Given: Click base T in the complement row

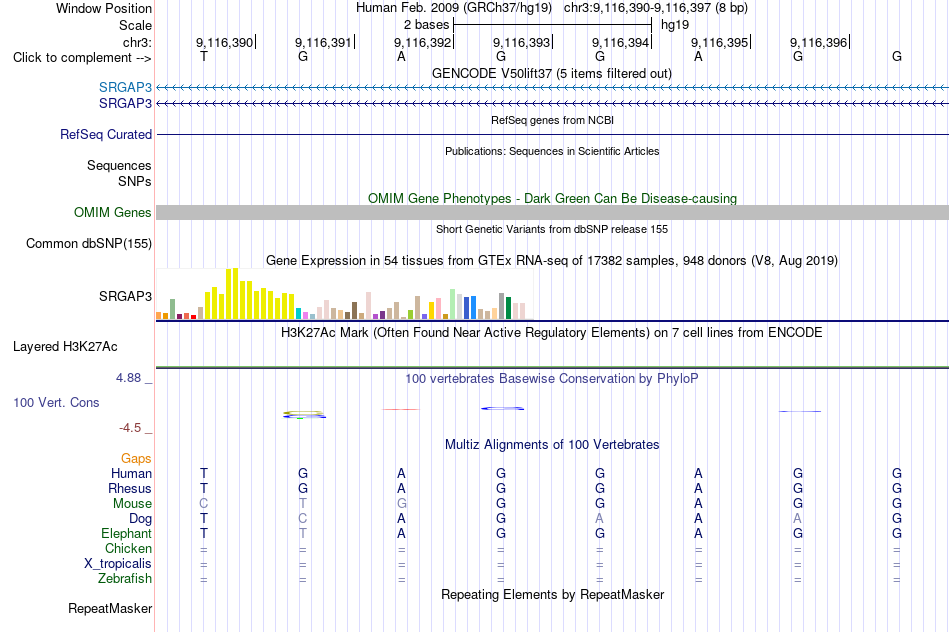Looking at the screenshot, I should point(204,57).
